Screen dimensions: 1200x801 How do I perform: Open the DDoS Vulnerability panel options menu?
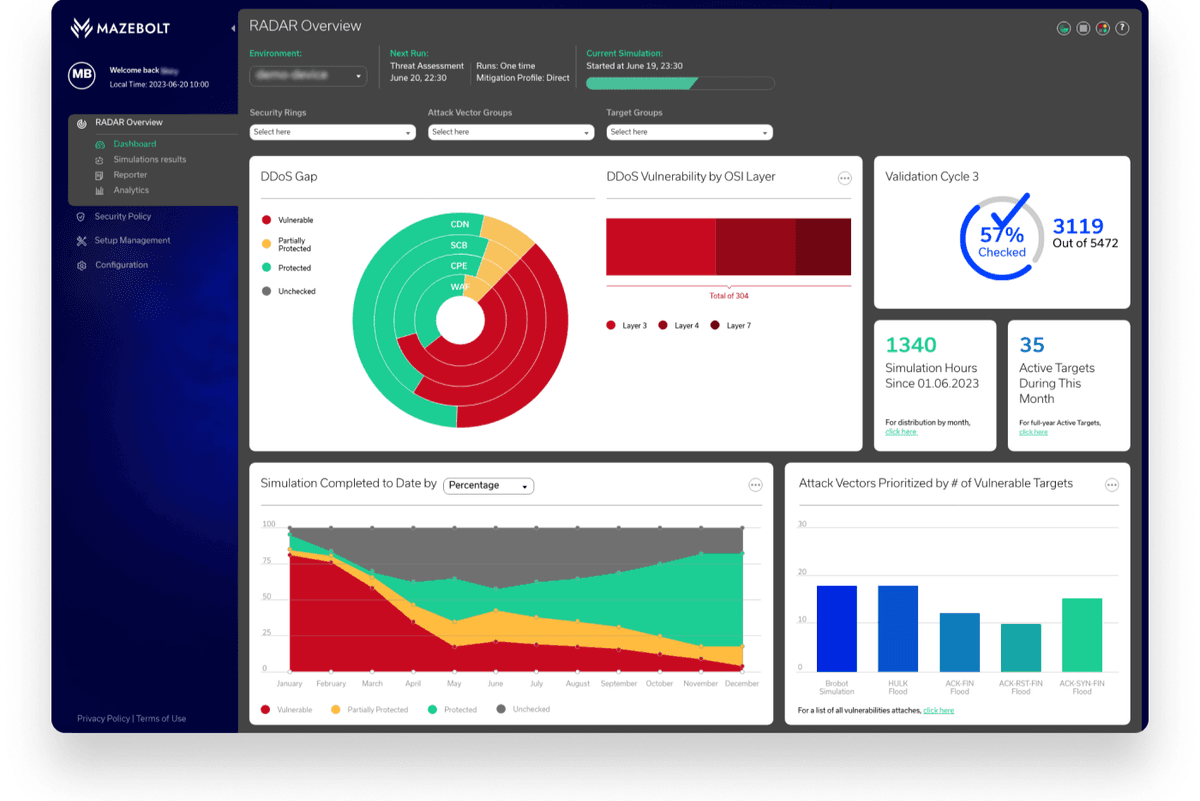844,178
